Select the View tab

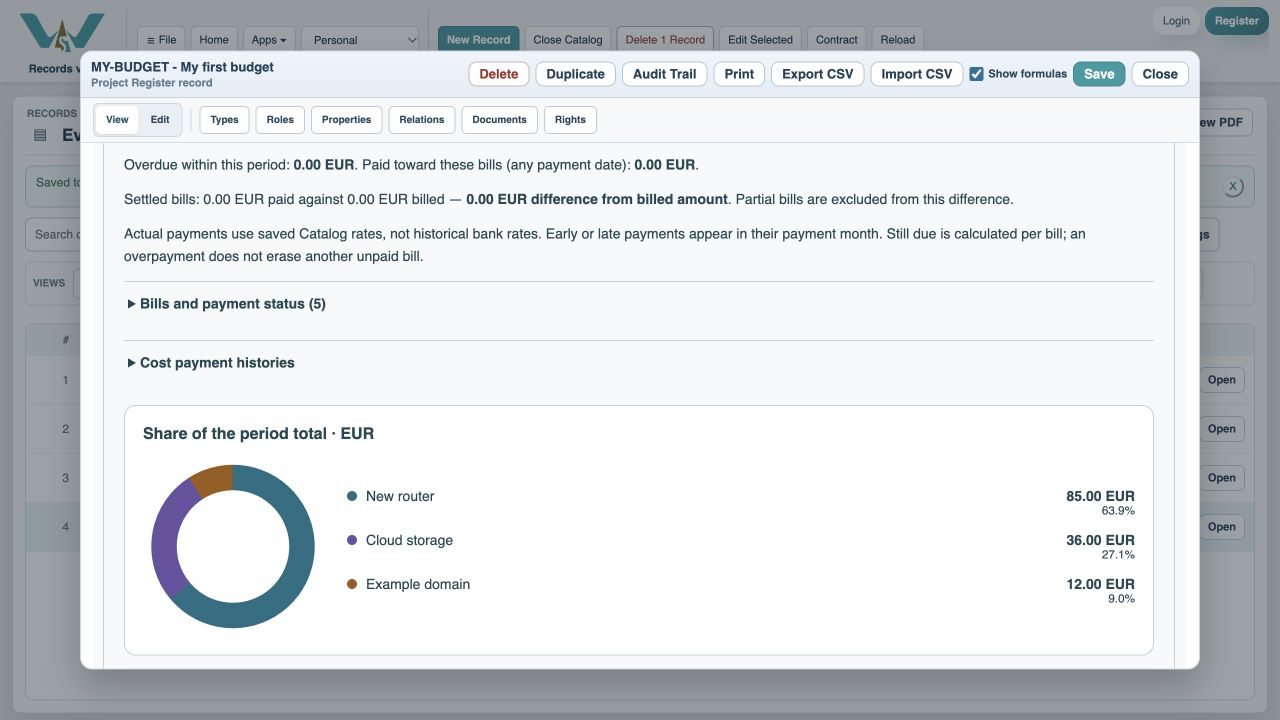[x=117, y=120]
